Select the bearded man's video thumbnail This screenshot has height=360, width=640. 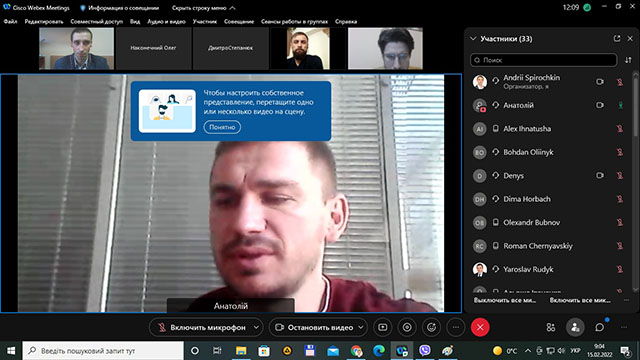pos(308,48)
